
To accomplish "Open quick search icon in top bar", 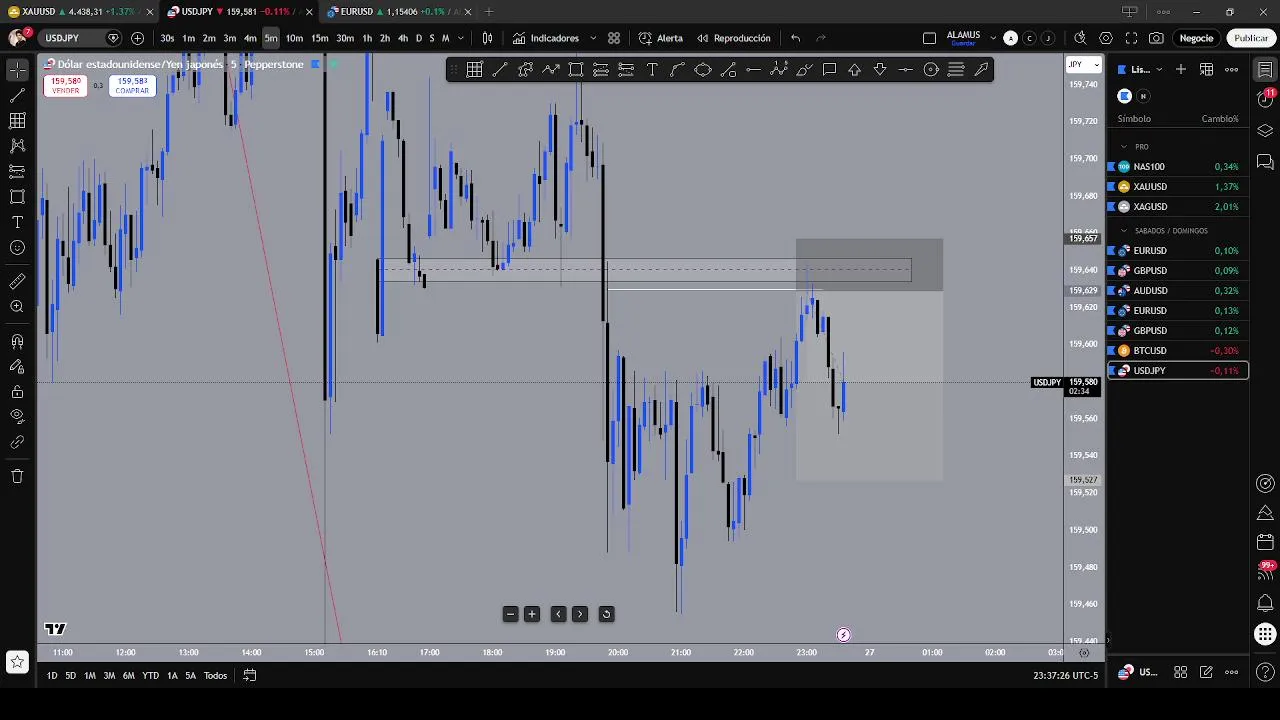I will click(1080, 38).
